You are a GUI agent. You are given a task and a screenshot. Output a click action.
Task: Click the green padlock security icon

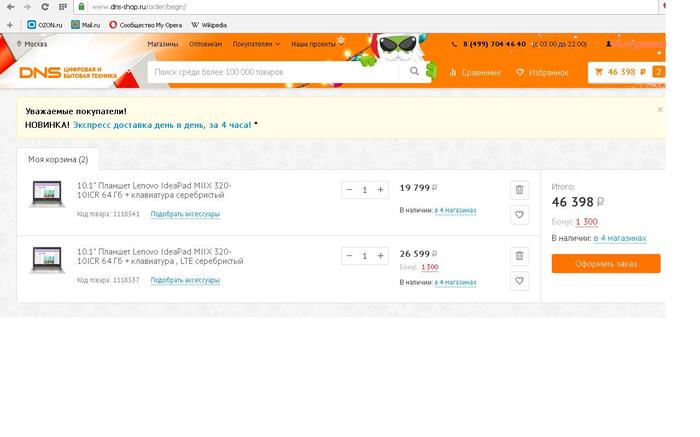click(x=81, y=6)
